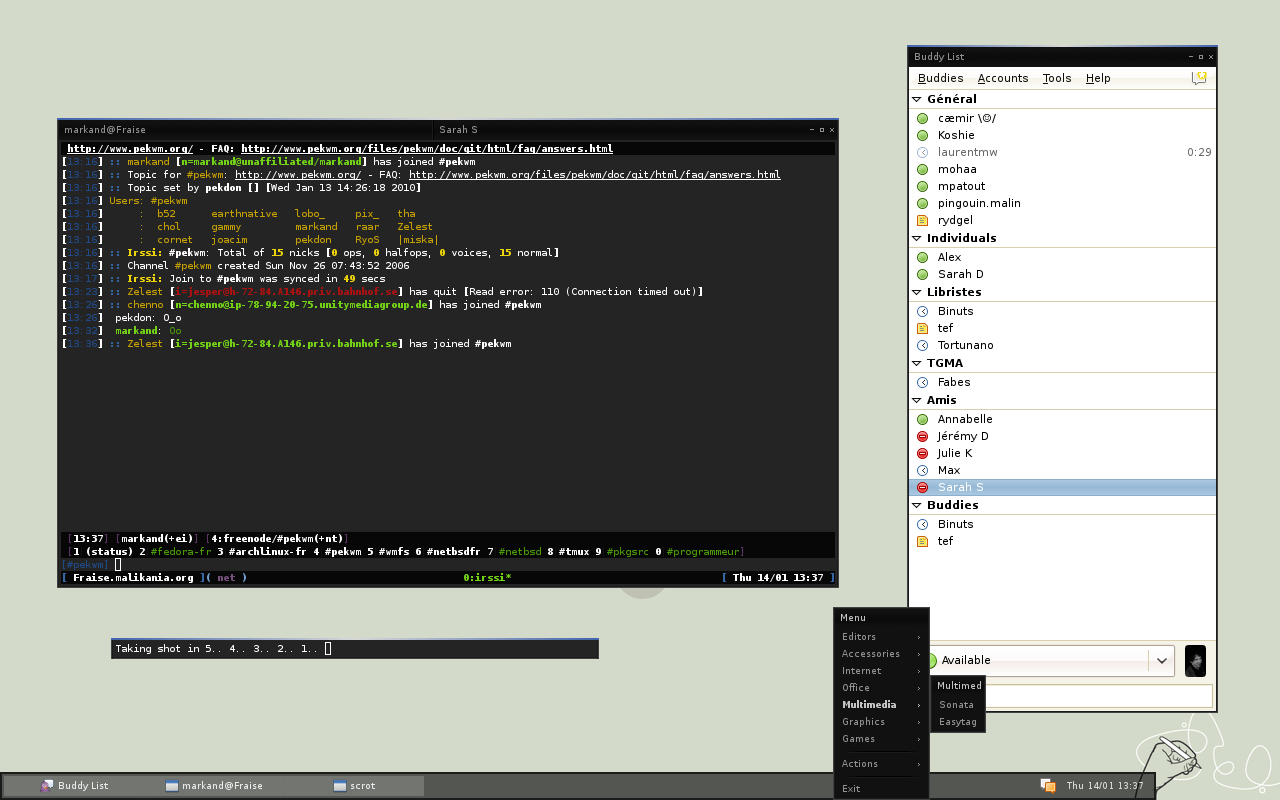1280x800 pixels.
Task: Click pingouin.malin's green status icon
Action: tap(922, 203)
